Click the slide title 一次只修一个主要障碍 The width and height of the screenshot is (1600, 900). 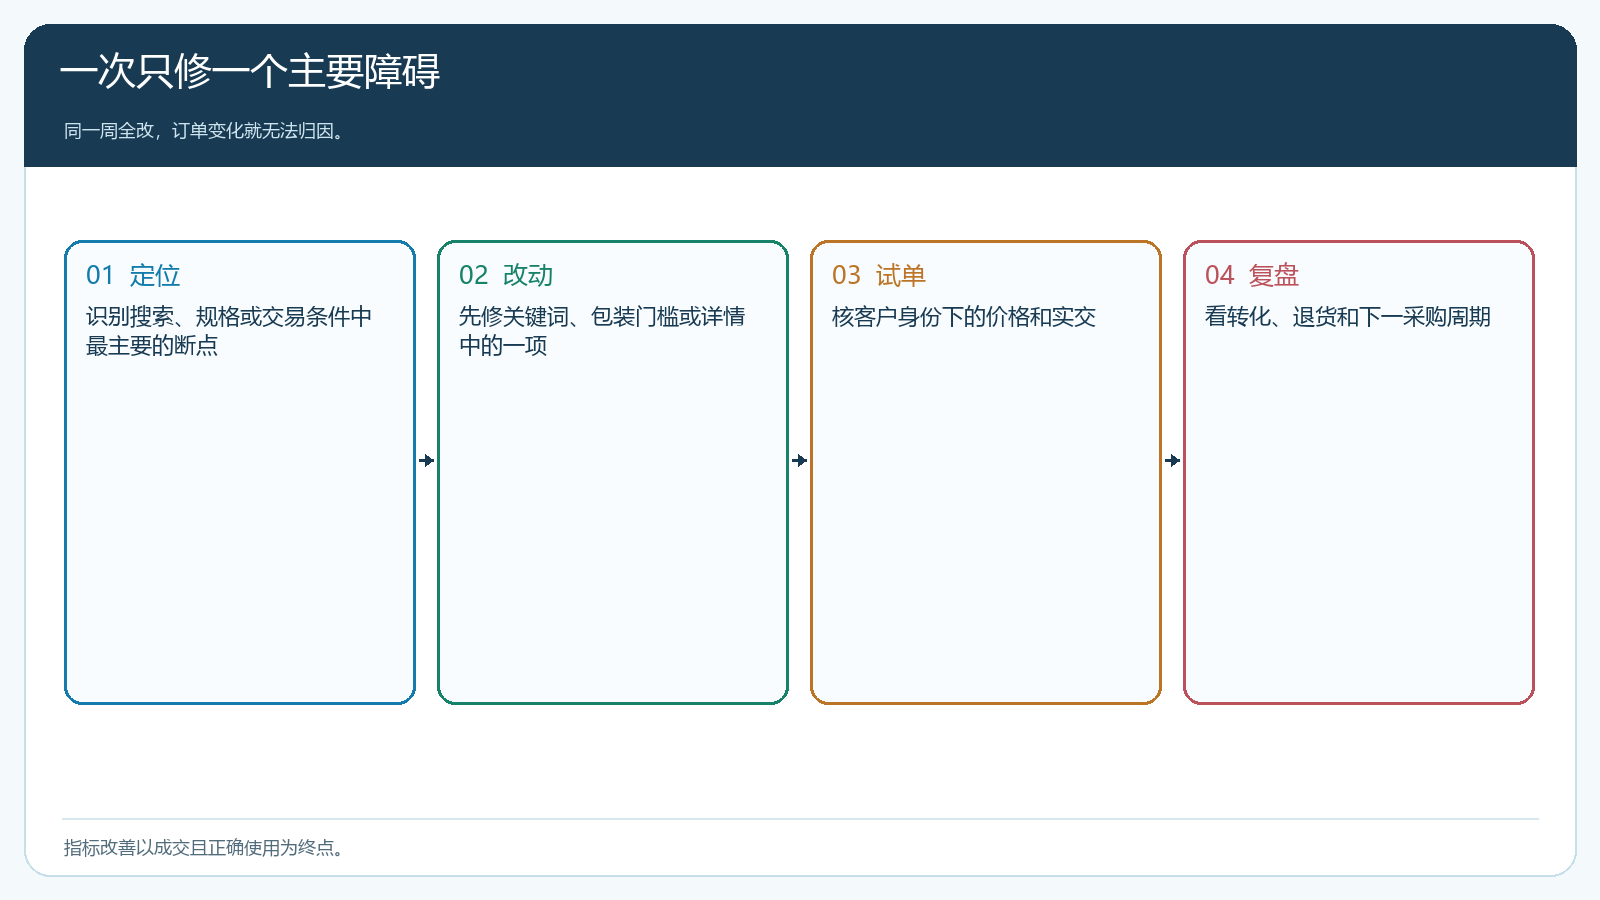250,72
